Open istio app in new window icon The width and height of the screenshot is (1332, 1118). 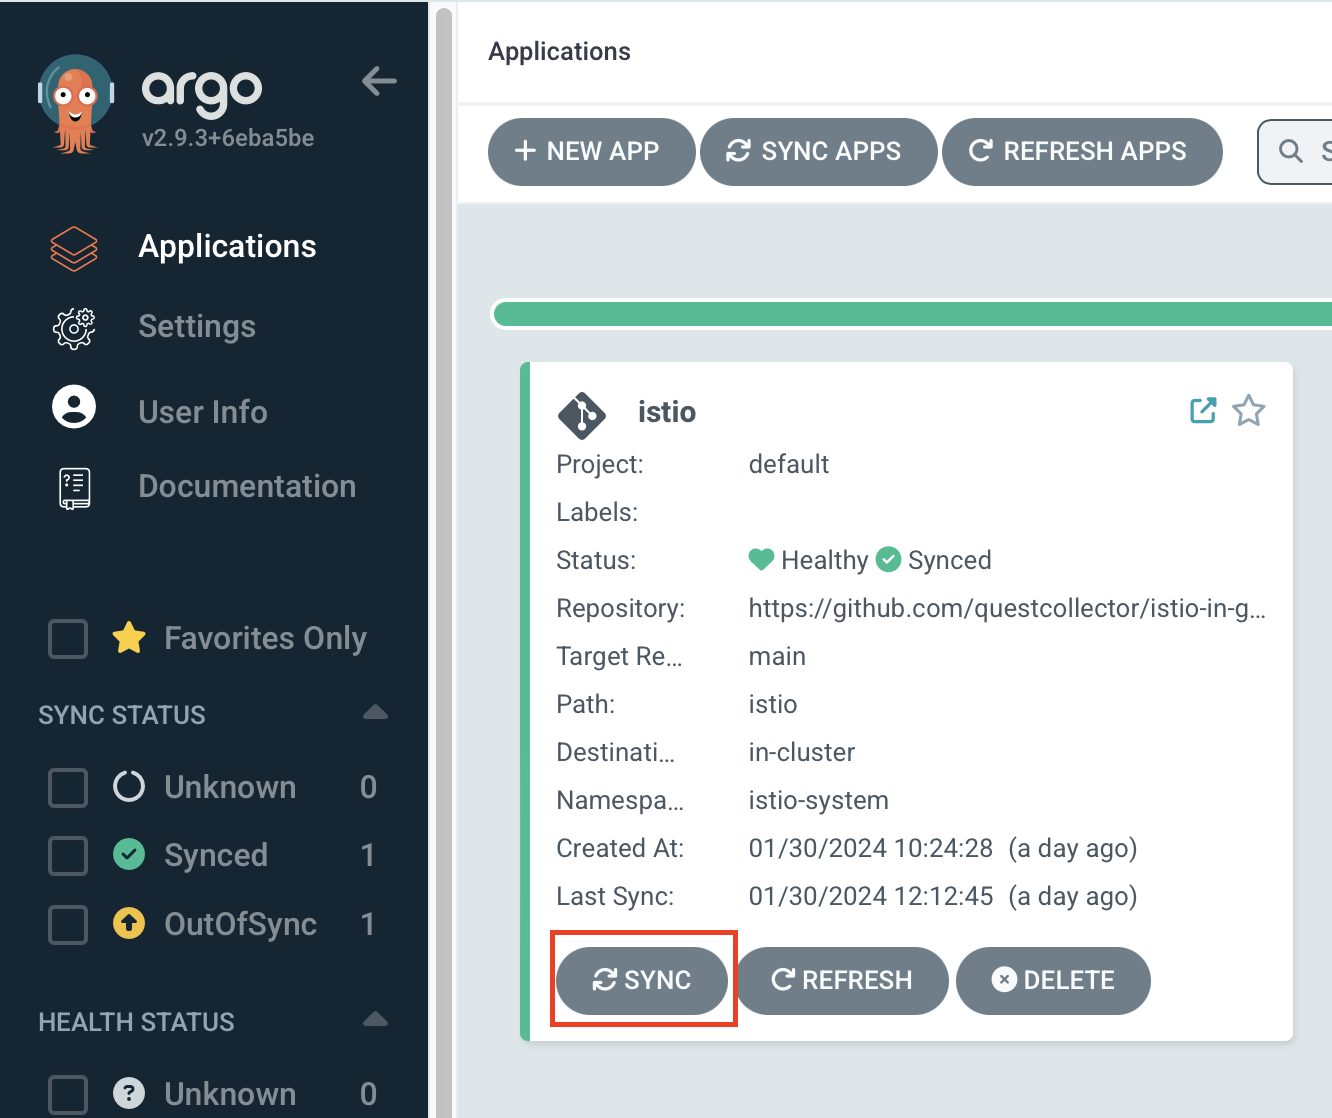(1203, 410)
